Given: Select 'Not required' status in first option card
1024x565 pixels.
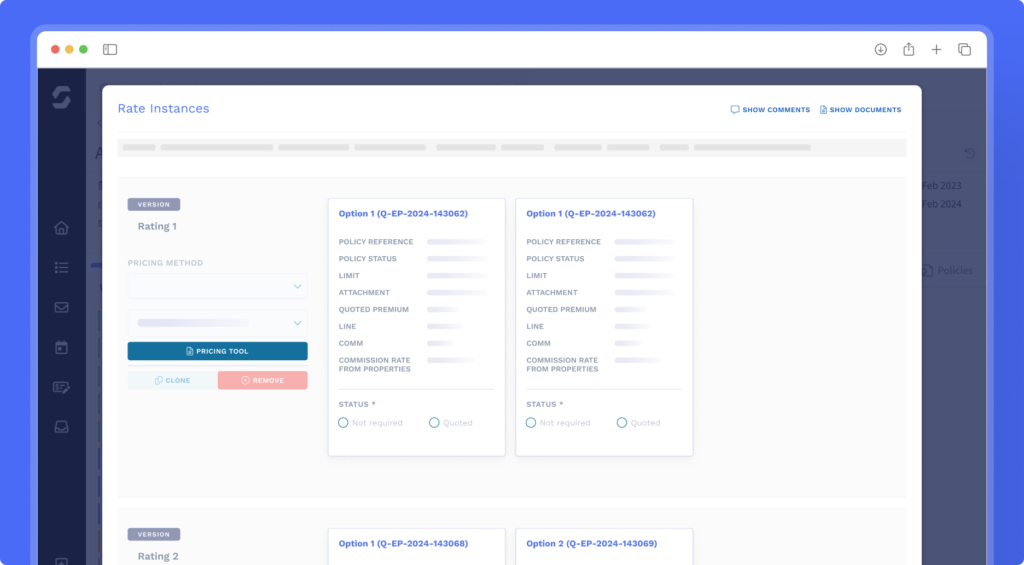Looking at the screenshot, I should pyautogui.click(x=344, y=423).
